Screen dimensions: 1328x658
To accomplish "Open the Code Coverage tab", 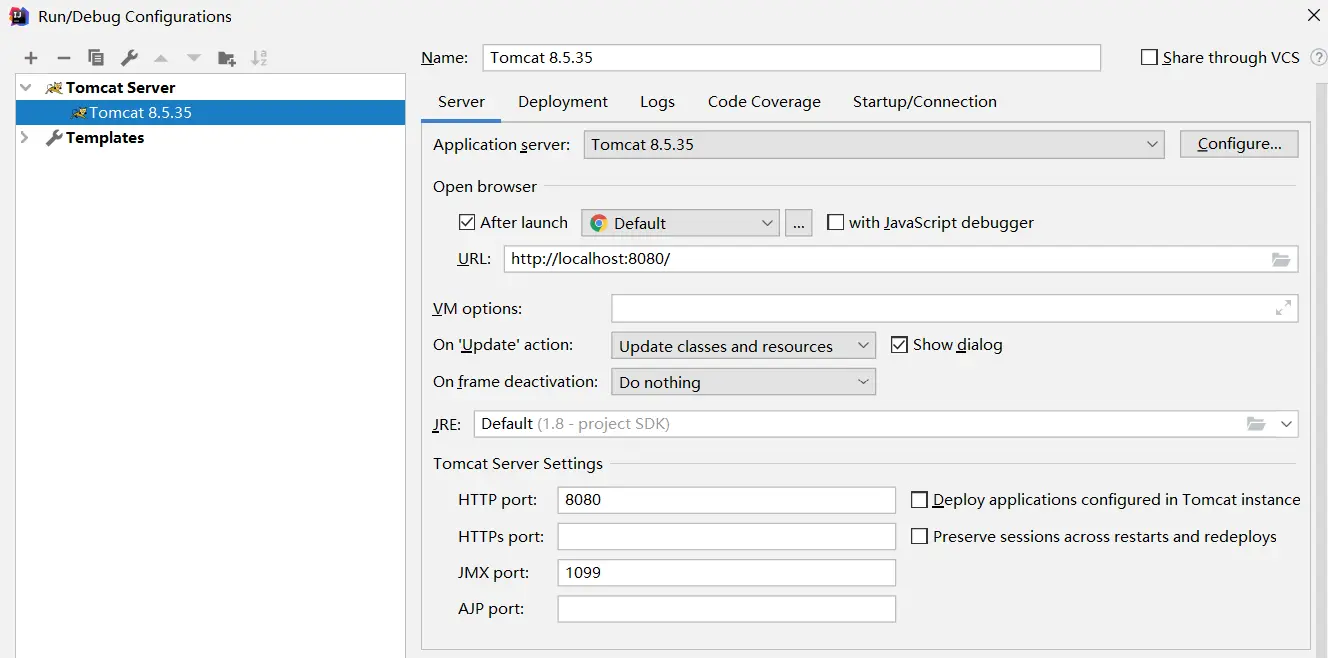I will tap(764, 101).
